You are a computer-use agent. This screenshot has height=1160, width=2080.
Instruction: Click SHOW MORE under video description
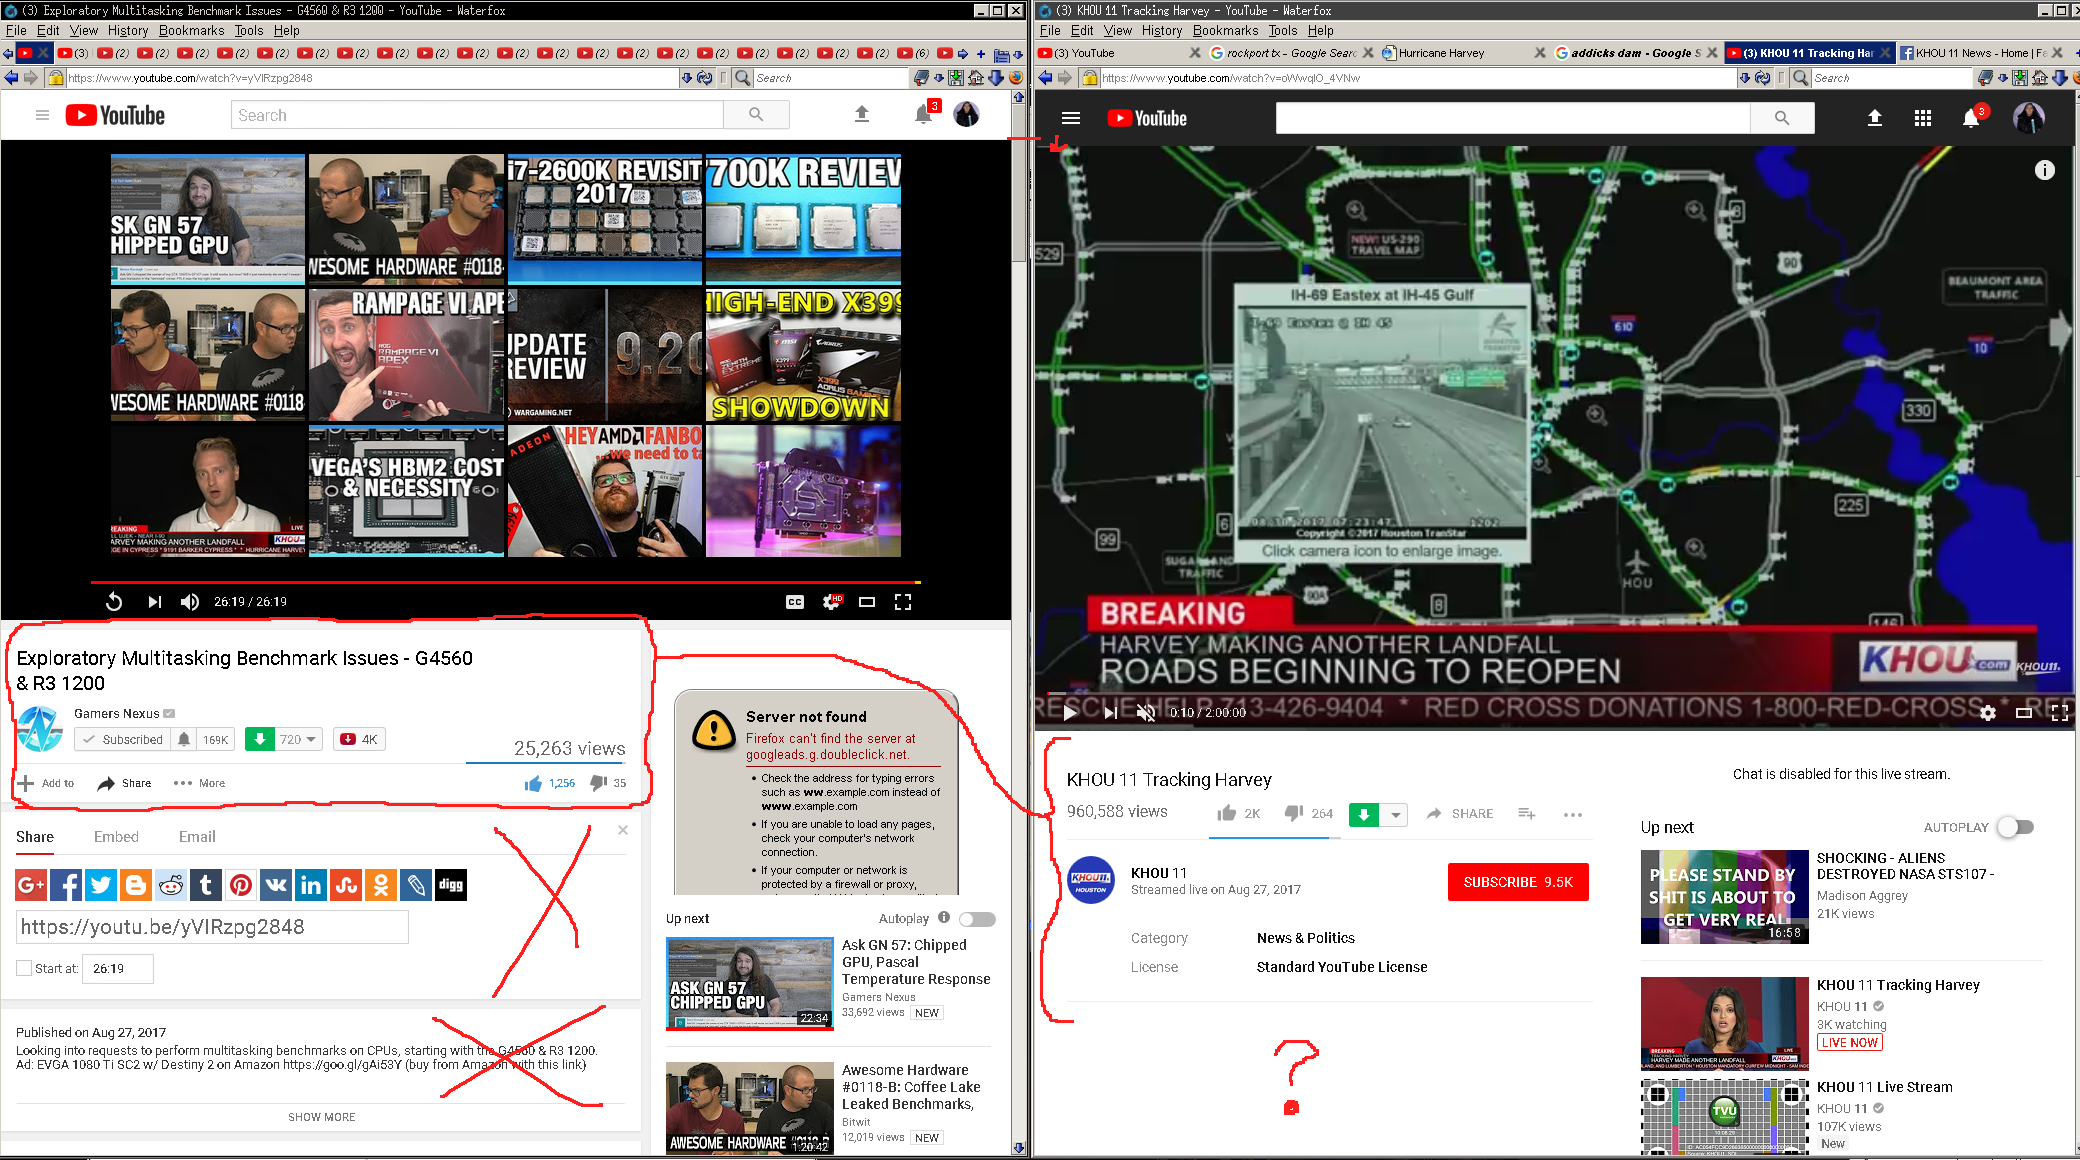coord(321,1117)
